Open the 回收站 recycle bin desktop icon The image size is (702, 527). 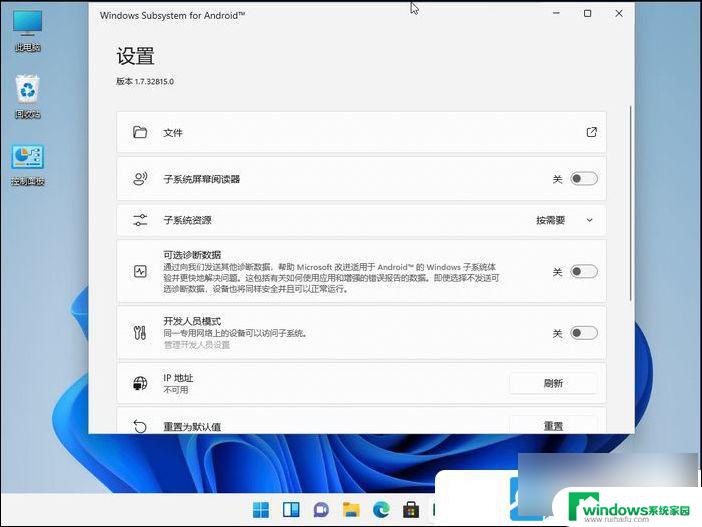[28, 96]
